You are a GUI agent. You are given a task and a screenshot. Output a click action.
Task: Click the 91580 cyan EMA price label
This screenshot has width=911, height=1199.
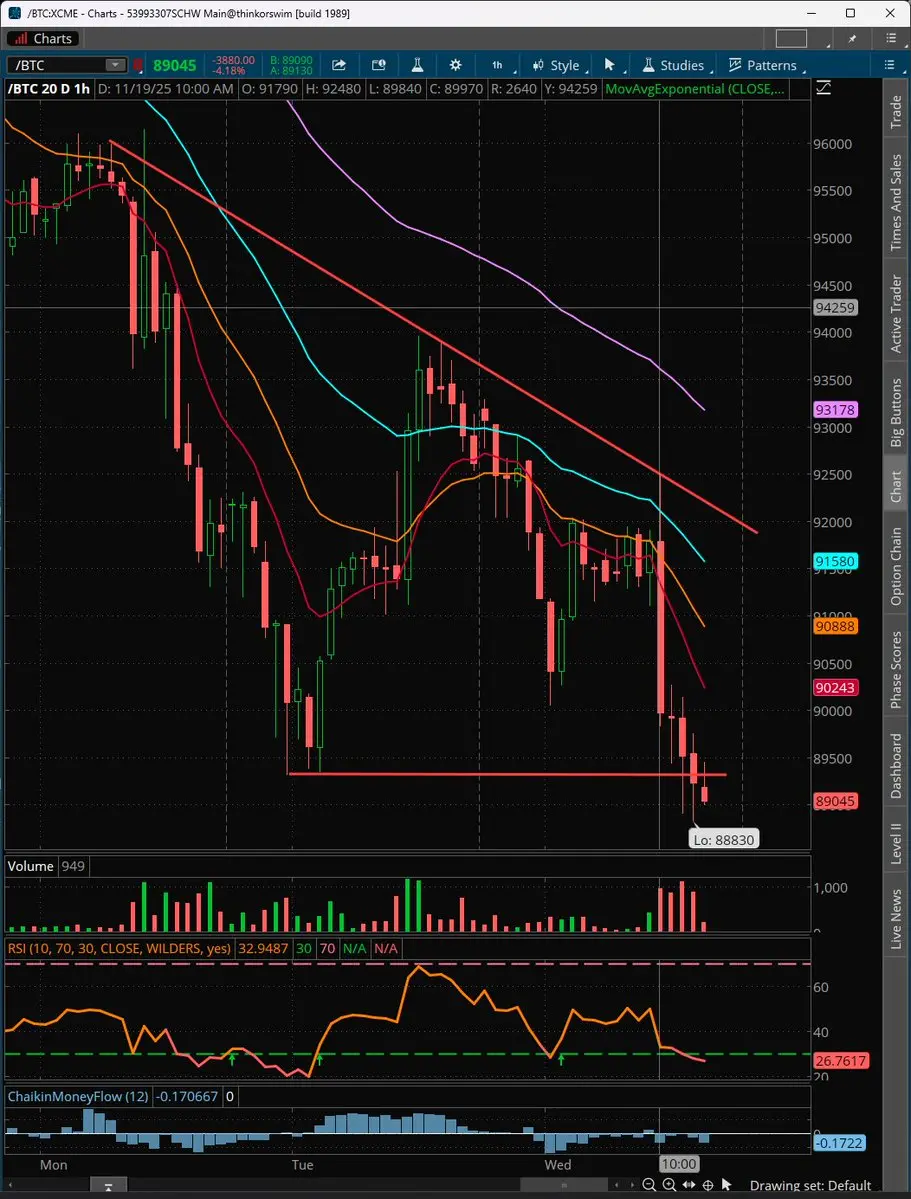(835, 561)
